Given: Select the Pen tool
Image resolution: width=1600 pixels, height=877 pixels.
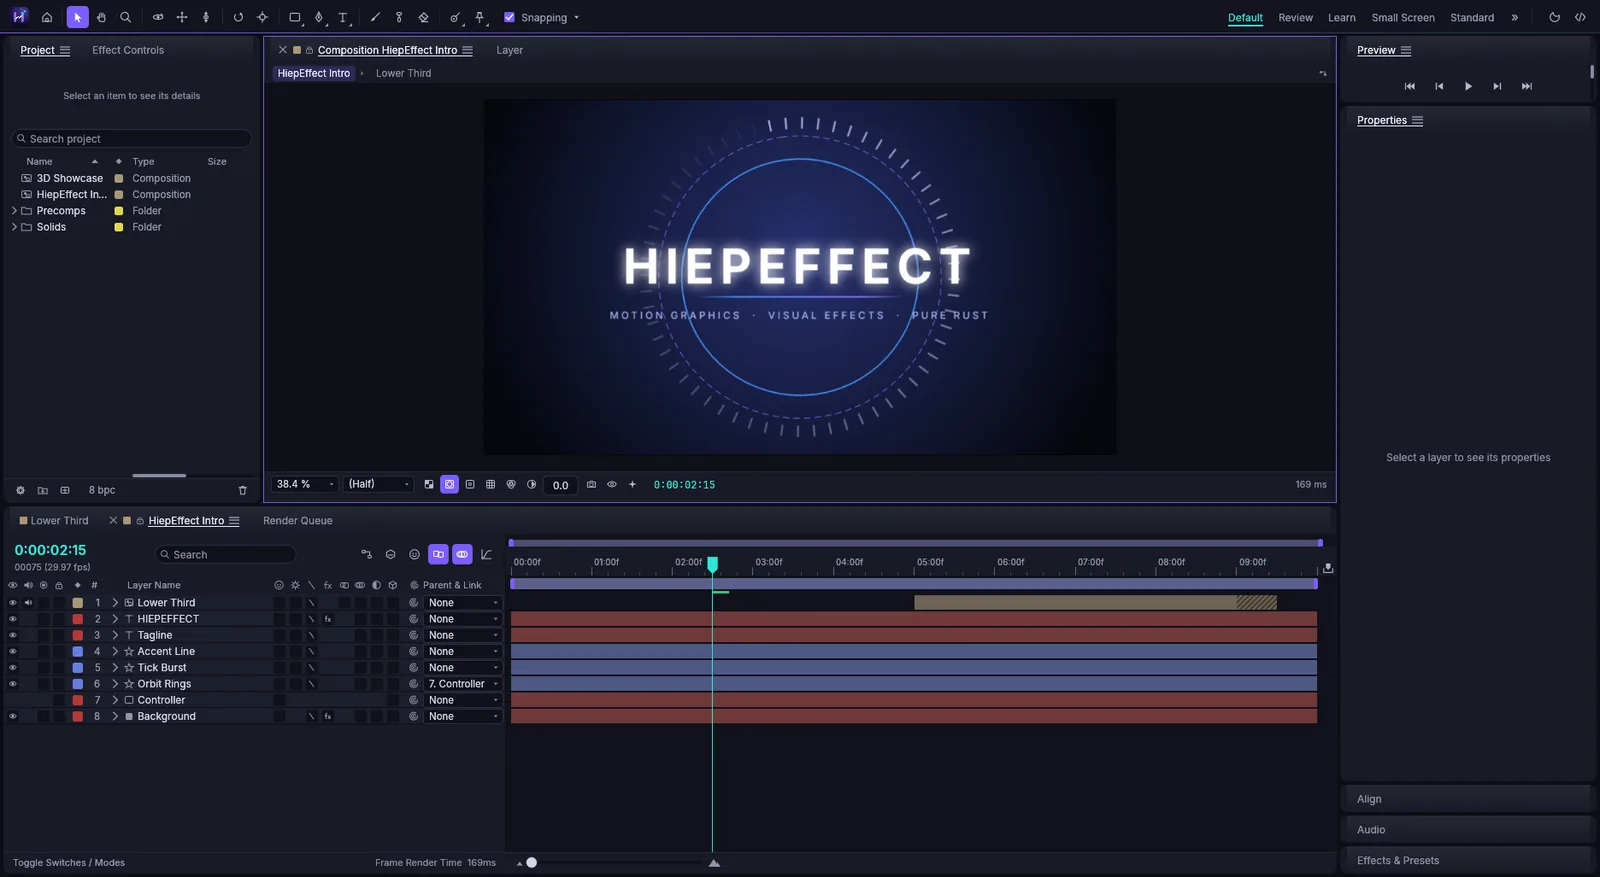Looking at the screenshot, I should tap(319, 17).
